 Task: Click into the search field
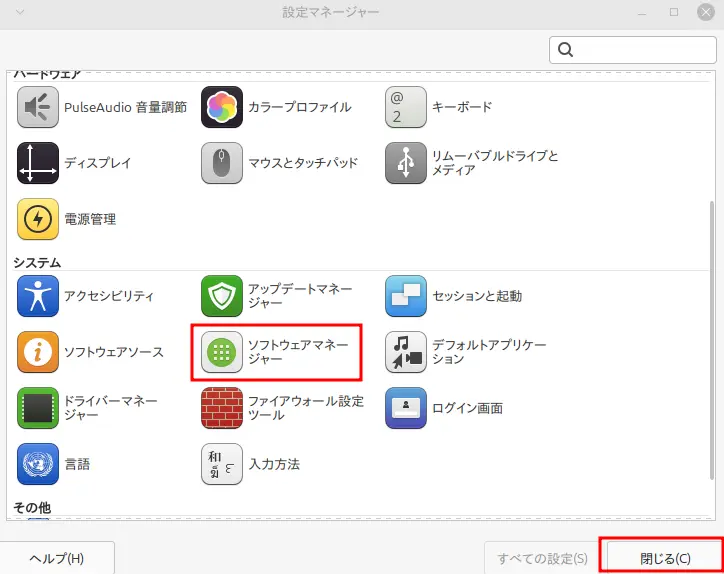[x=633, y=50]
